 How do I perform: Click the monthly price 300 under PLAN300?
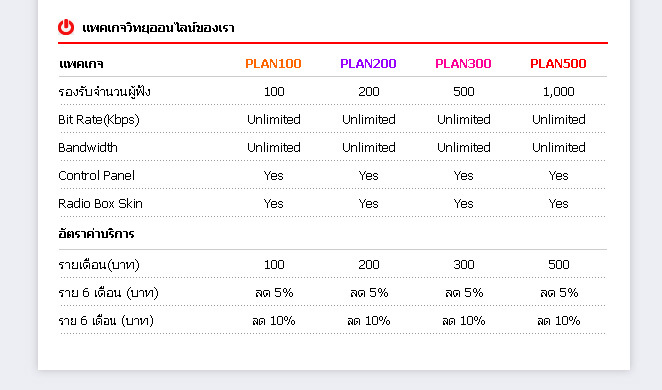(x=464, y=265)
